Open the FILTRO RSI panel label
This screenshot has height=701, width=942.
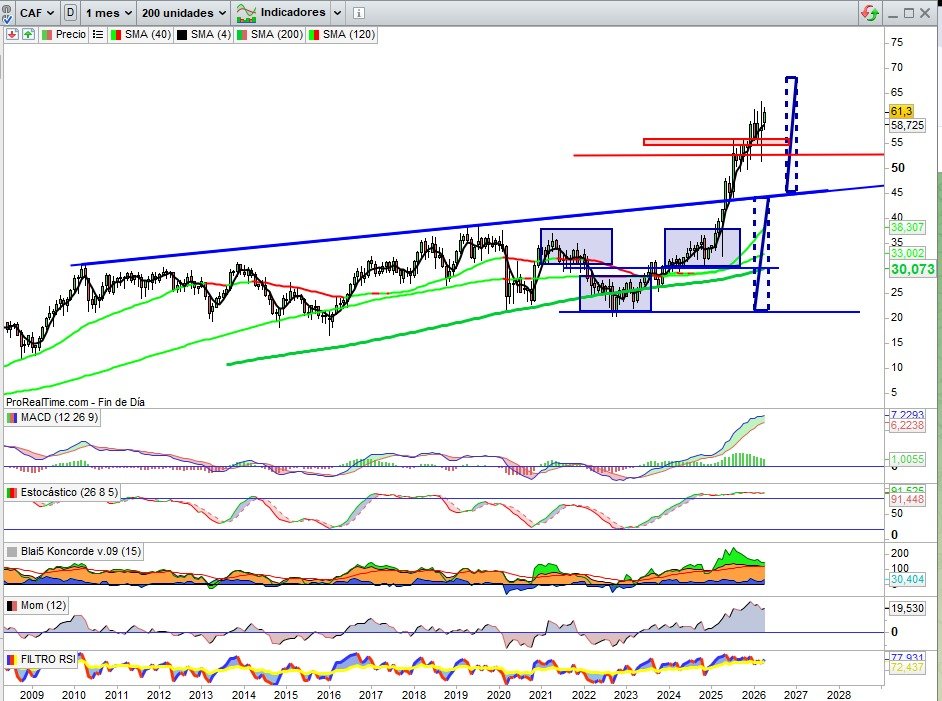pos(48,660)
